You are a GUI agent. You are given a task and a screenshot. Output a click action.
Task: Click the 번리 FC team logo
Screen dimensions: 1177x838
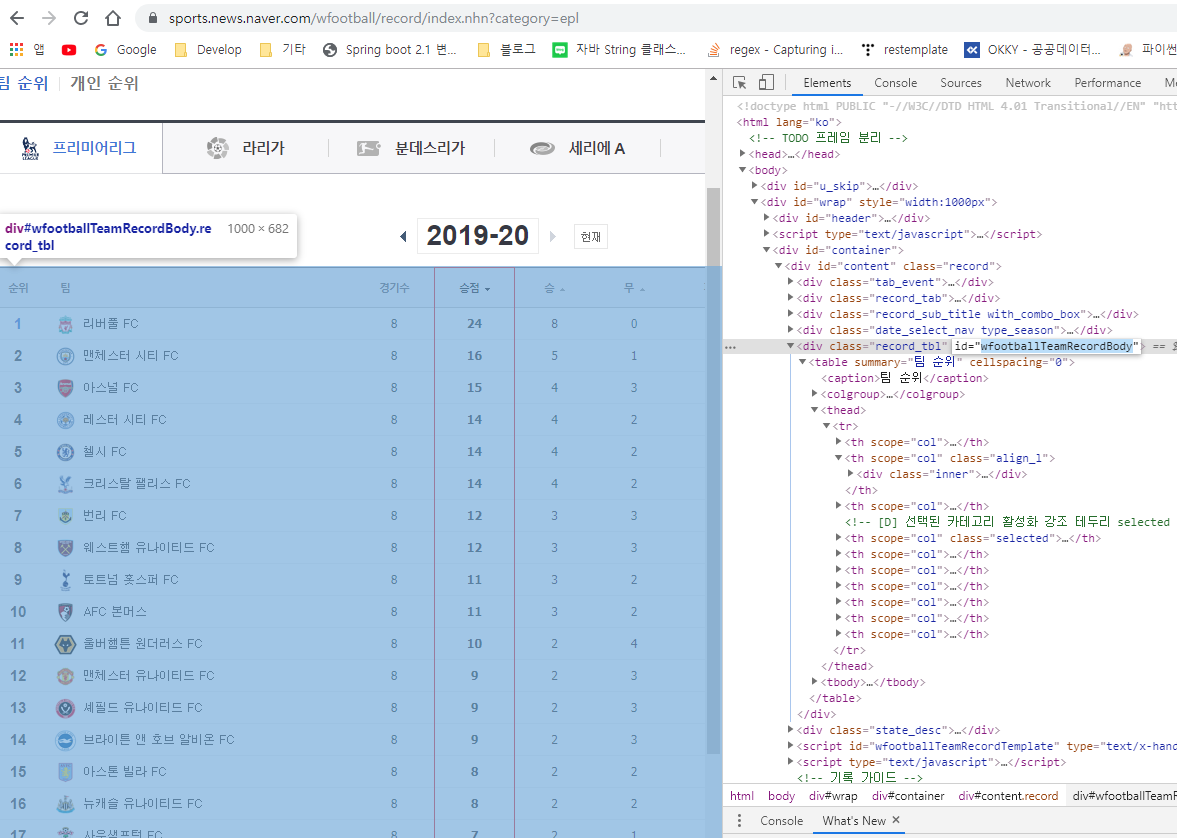[65, 516]
